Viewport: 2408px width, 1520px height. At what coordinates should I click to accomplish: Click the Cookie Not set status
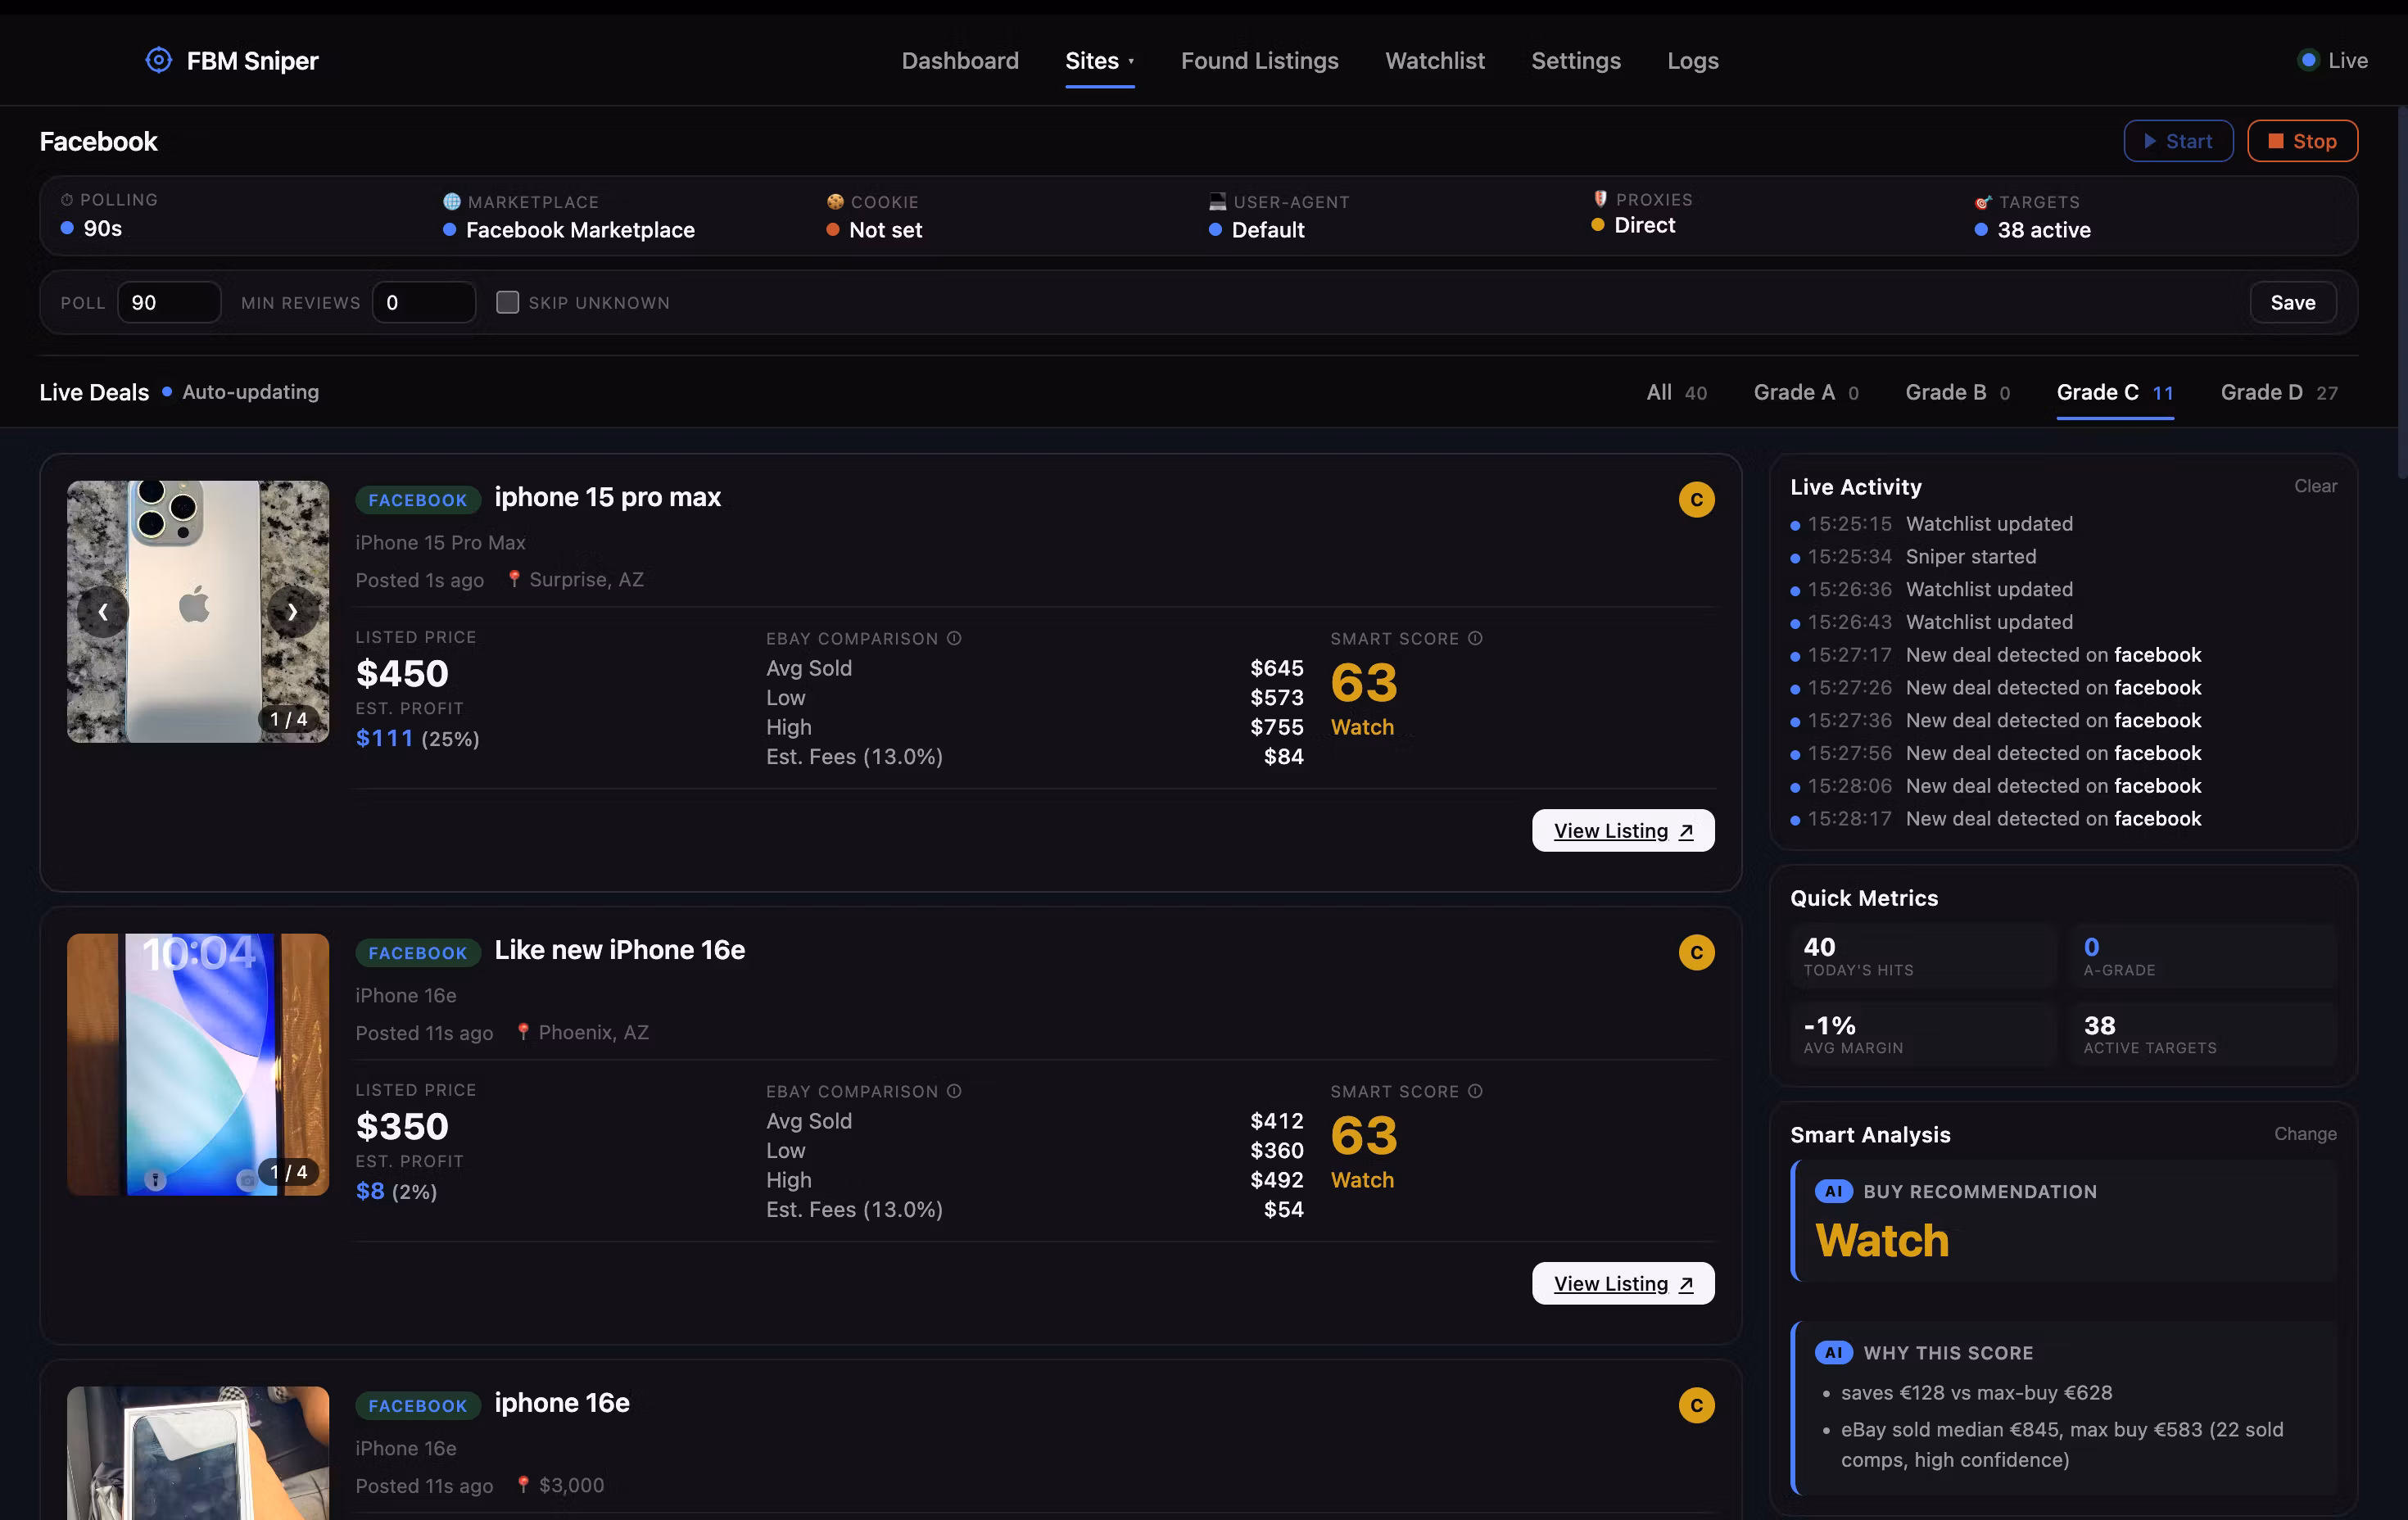874,230
